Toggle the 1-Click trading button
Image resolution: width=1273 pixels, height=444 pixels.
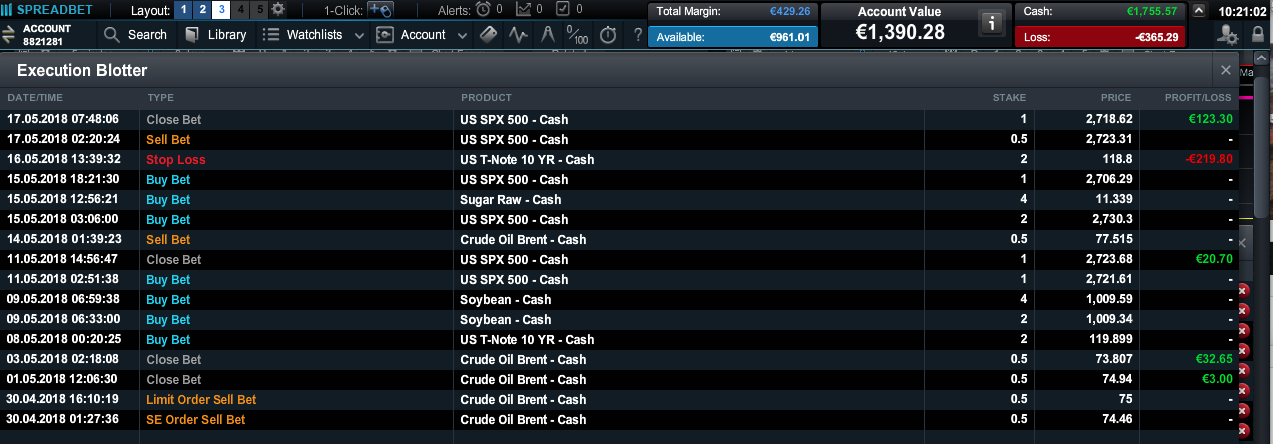pos(380,10)
